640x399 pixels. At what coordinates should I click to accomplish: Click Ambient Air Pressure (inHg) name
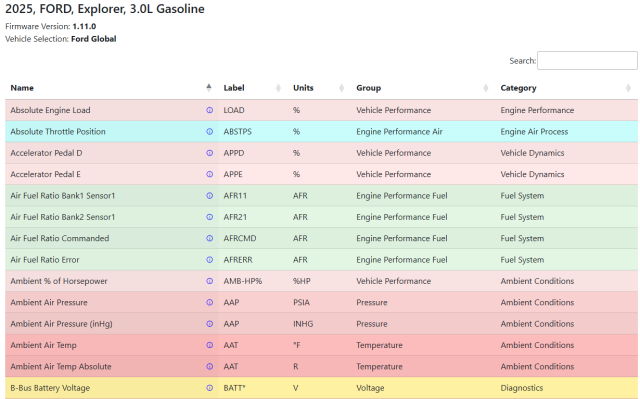(61, 324)
